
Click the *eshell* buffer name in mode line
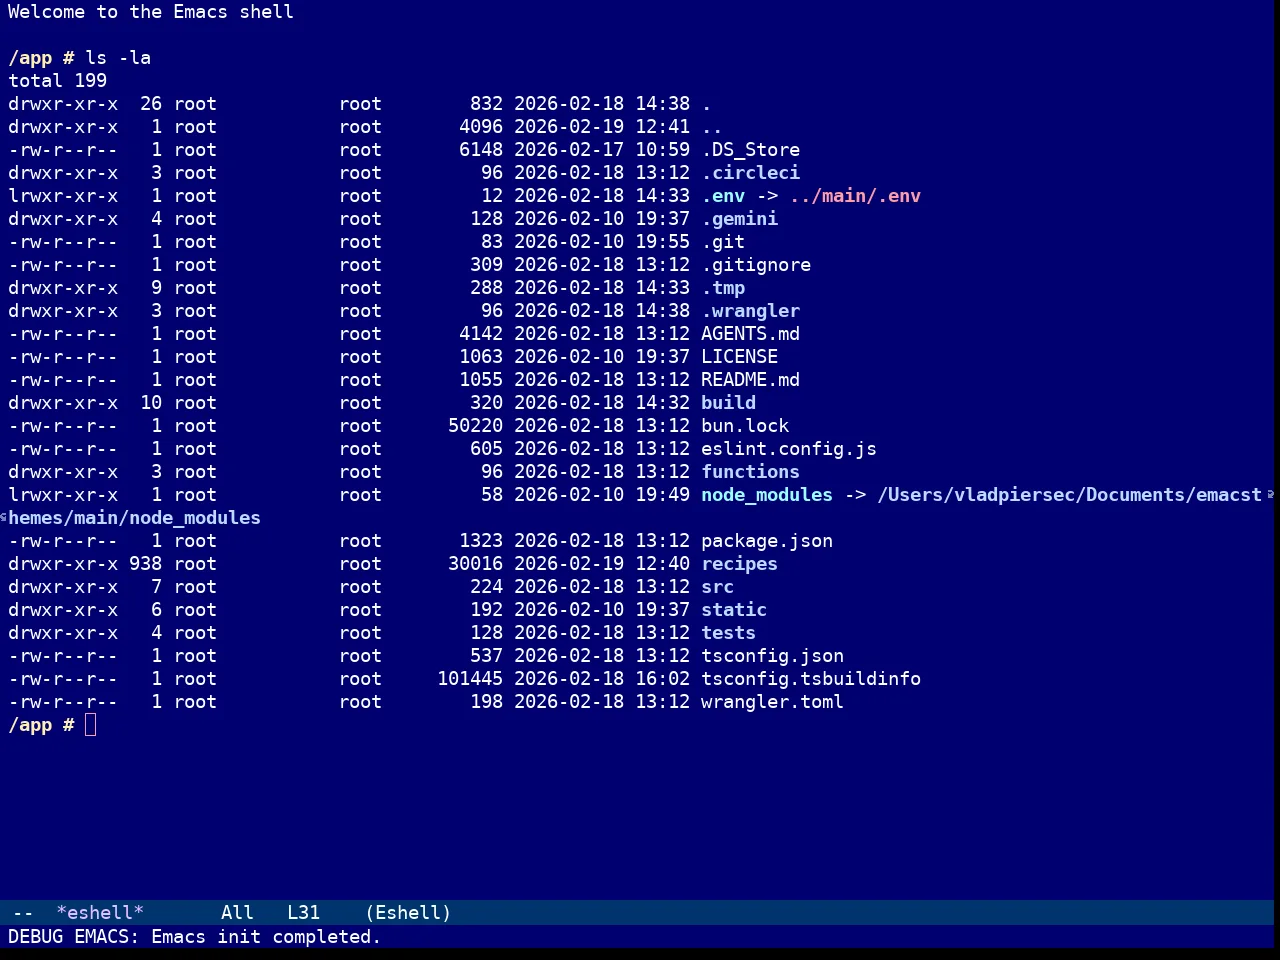click(100, 913)
